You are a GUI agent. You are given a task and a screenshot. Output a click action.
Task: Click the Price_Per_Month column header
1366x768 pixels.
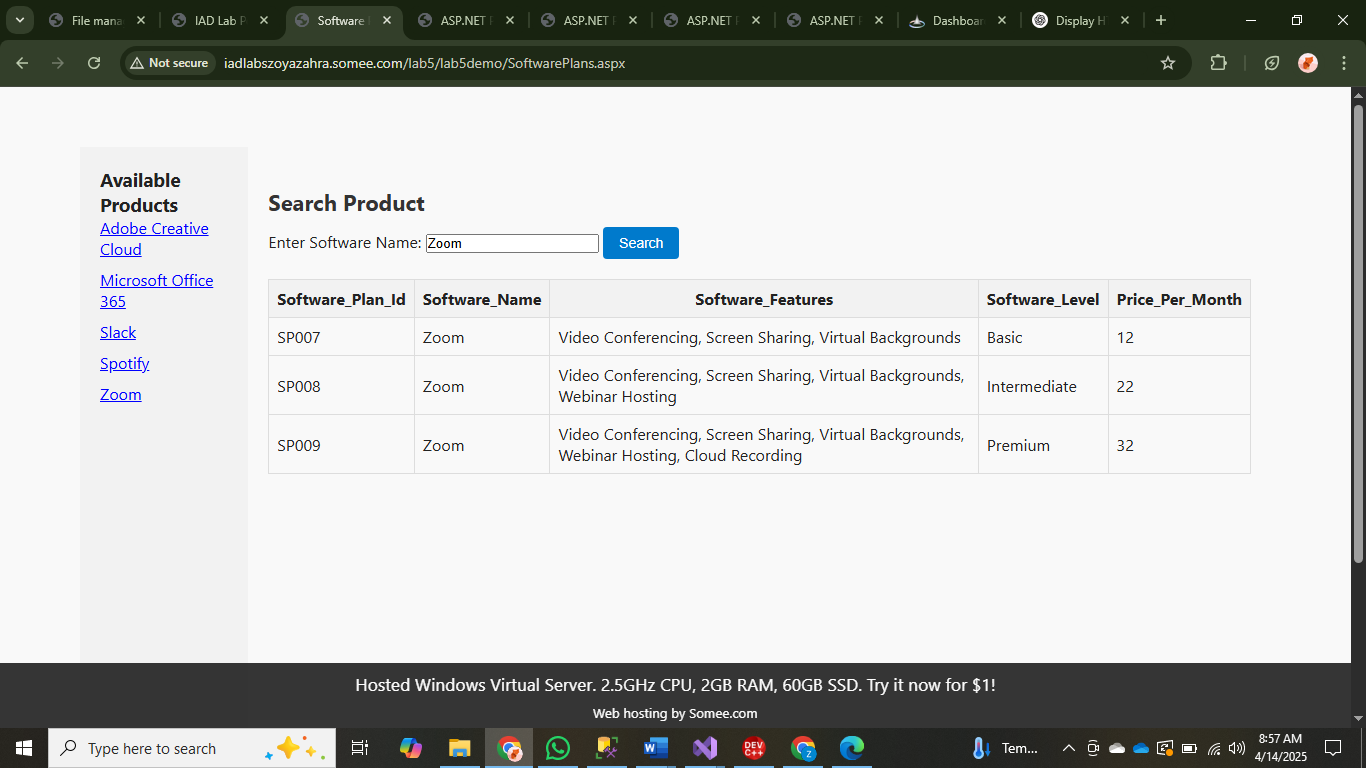coord(1179,299)
